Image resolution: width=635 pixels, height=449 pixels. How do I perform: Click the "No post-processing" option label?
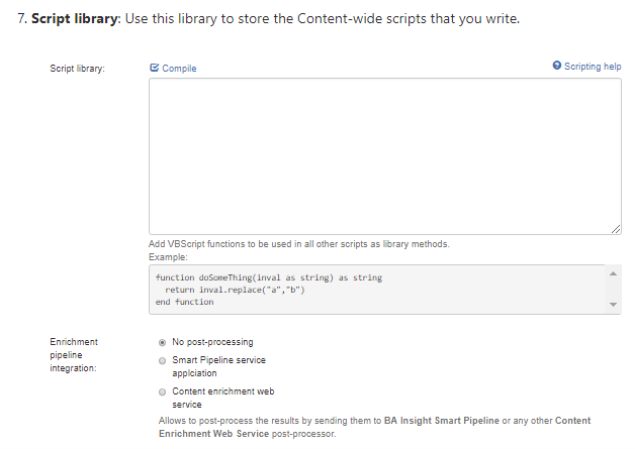pyautogui.click(x=213, y=342)
